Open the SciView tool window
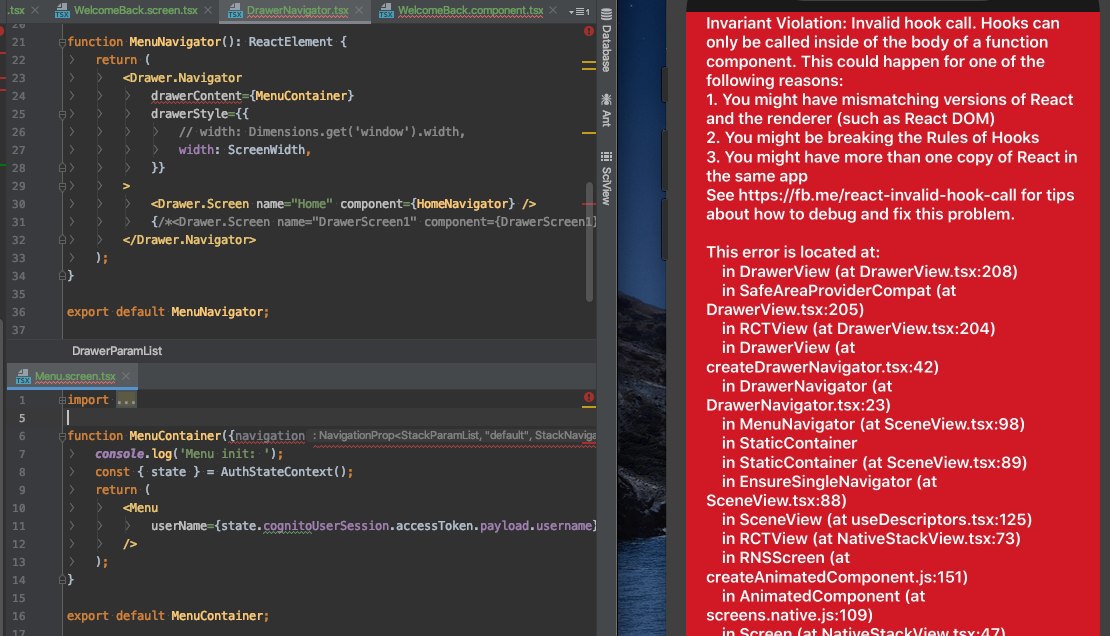This screenshot has width=1110, height=636. [606, 178]
